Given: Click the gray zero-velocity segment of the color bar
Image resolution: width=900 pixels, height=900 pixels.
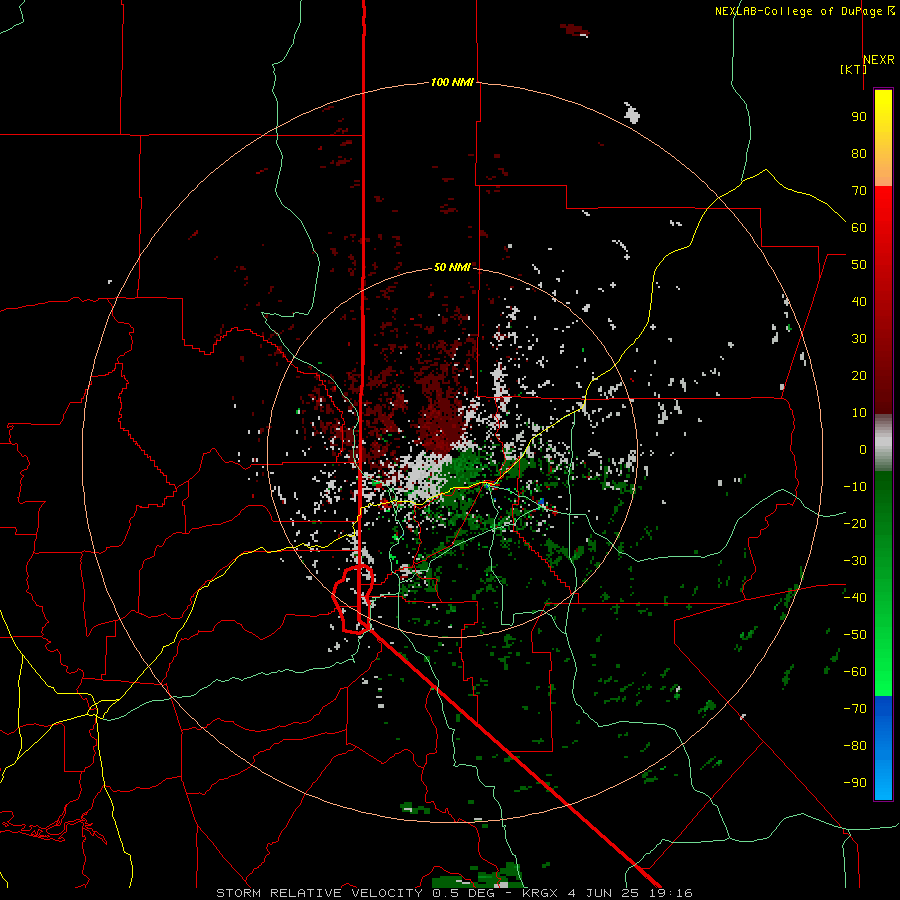Looking at the screenshot, I should [x=883, y=443].
